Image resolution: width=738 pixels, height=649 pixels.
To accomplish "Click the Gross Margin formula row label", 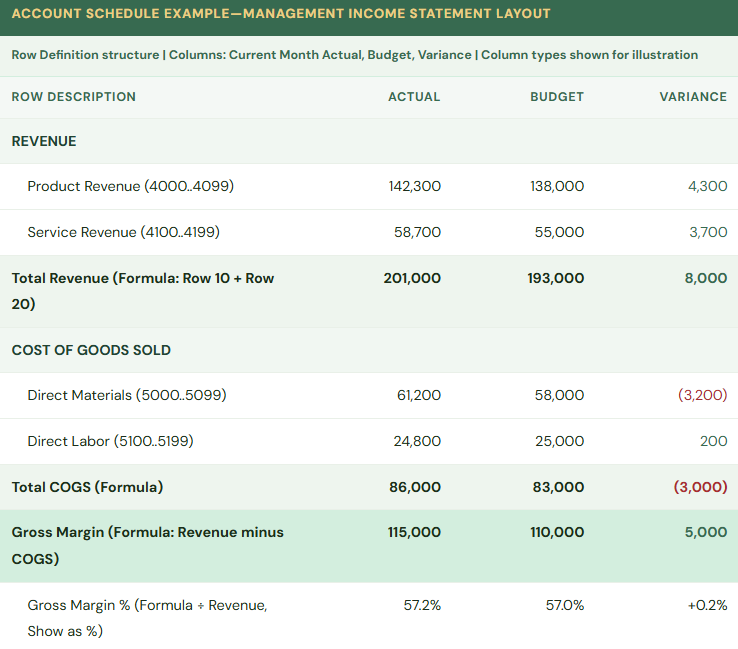I will pyautogui.click(x=147, y=545).
